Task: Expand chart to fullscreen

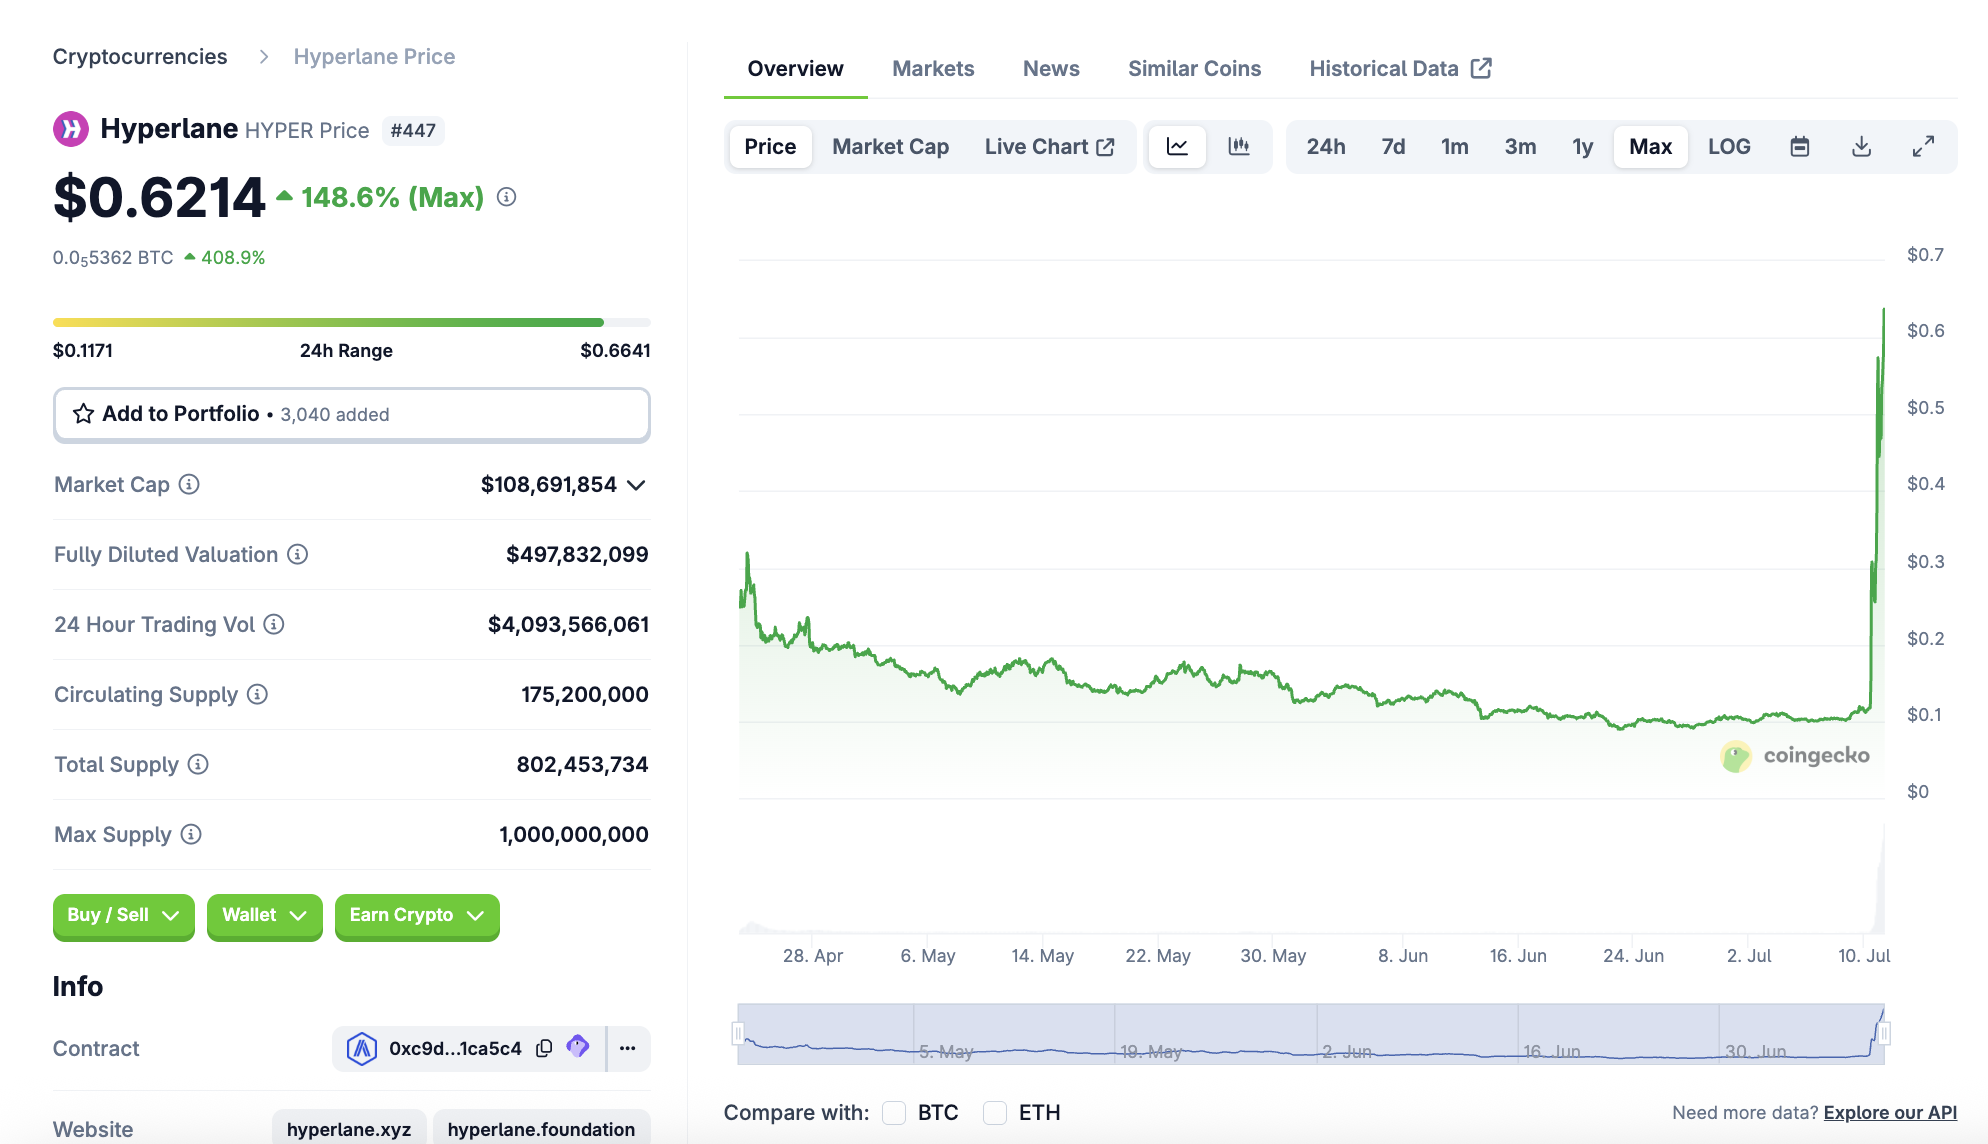Action: click(x=1923, y=147)
